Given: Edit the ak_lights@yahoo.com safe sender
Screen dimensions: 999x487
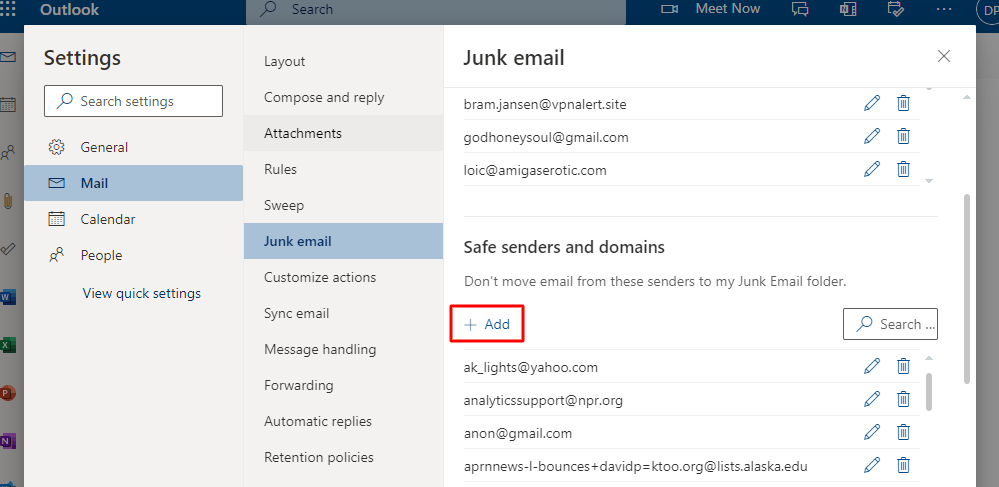Looking at the screenshot, I should tap(872, 366).
